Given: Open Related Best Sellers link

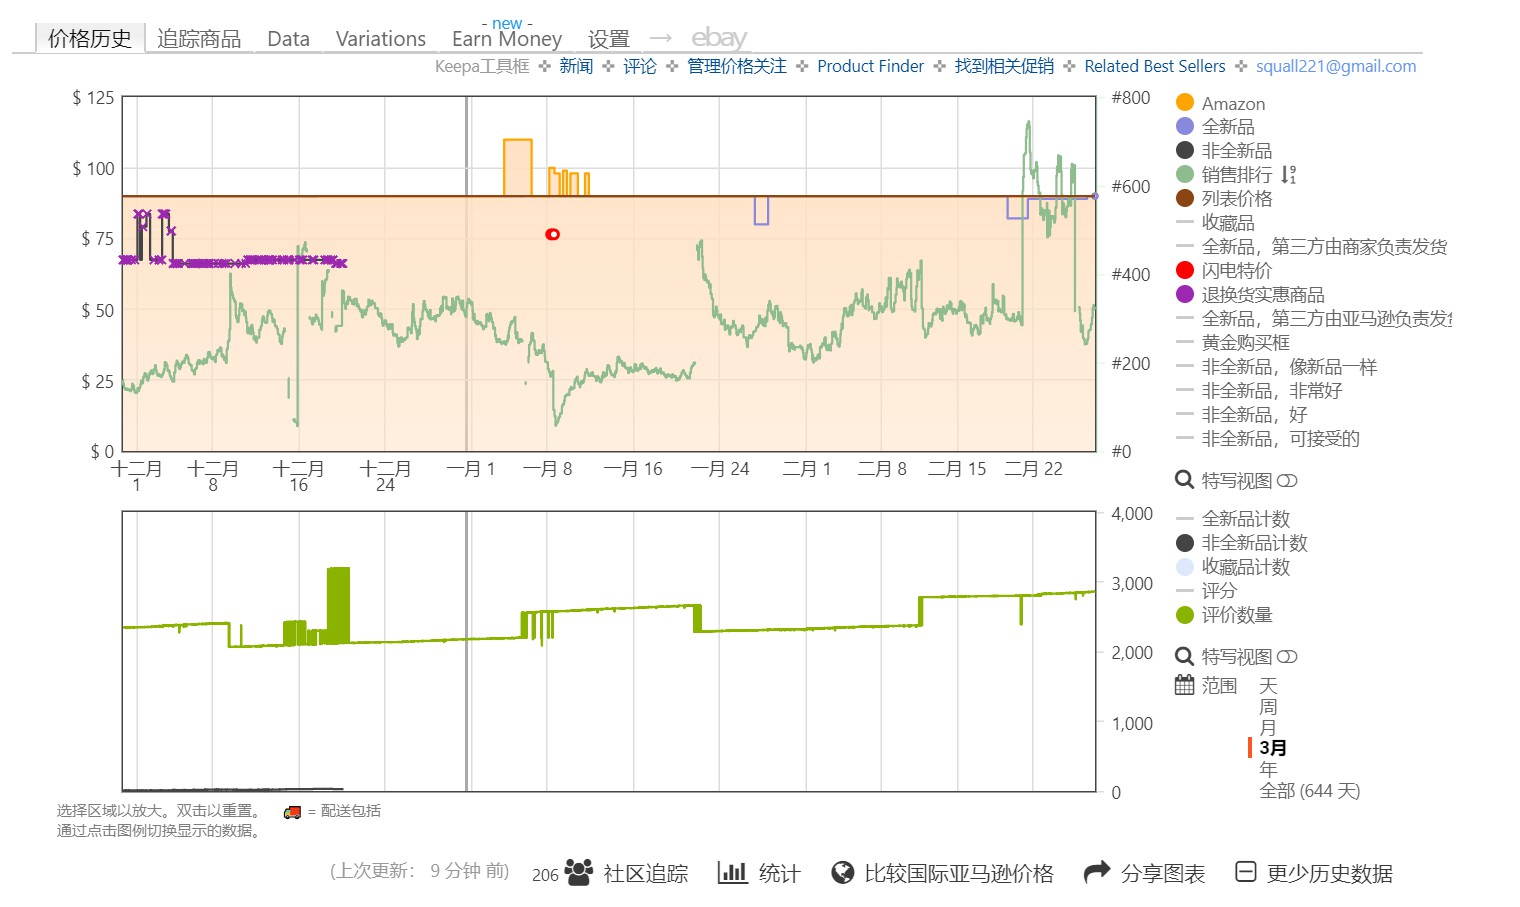Looking at the screenshot, I should click(1155, 66).
